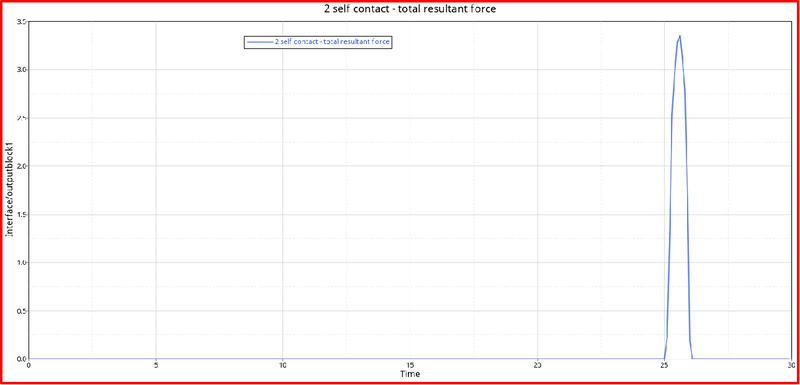Click the Y-axis tick label 2.5
Image resolution: width=800 pixels, height=385 pixels.
pos(21,118)
